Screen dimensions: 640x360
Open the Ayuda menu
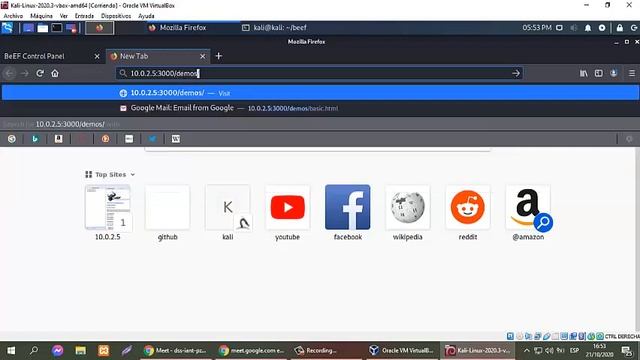click(146, 16)
